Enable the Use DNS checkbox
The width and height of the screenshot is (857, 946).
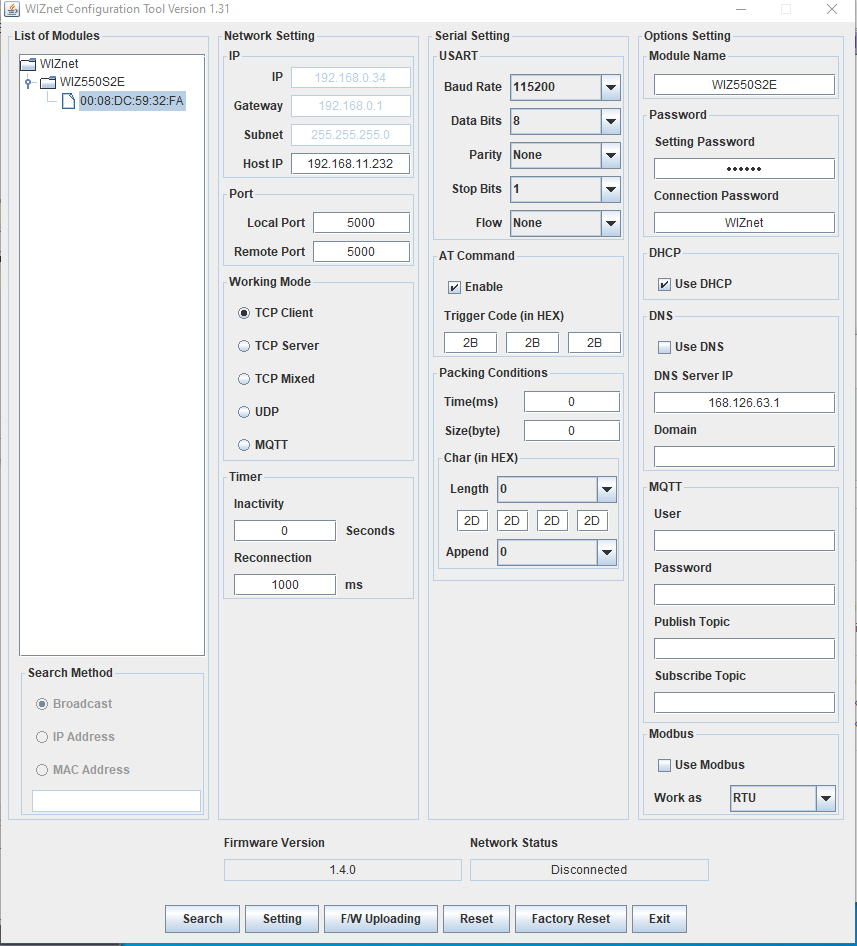664,347
